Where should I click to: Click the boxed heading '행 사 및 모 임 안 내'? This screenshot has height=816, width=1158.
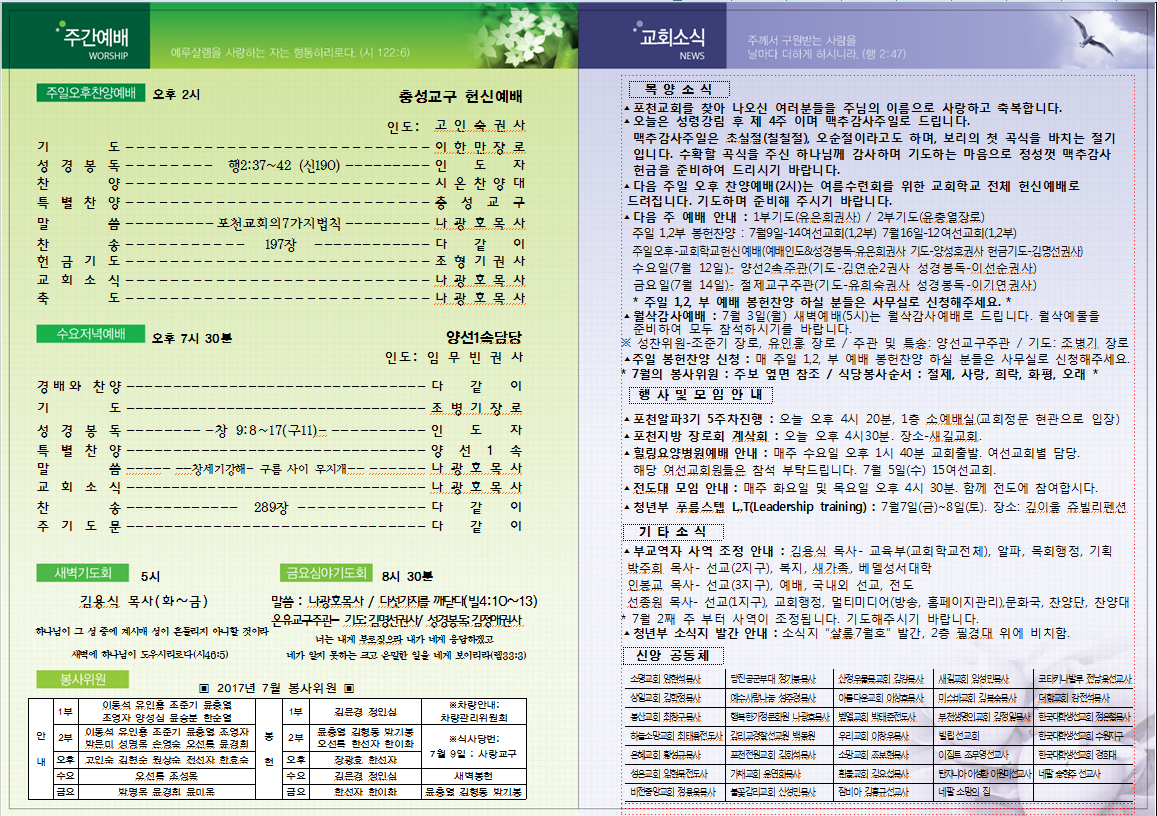click(x=702, y=395)
